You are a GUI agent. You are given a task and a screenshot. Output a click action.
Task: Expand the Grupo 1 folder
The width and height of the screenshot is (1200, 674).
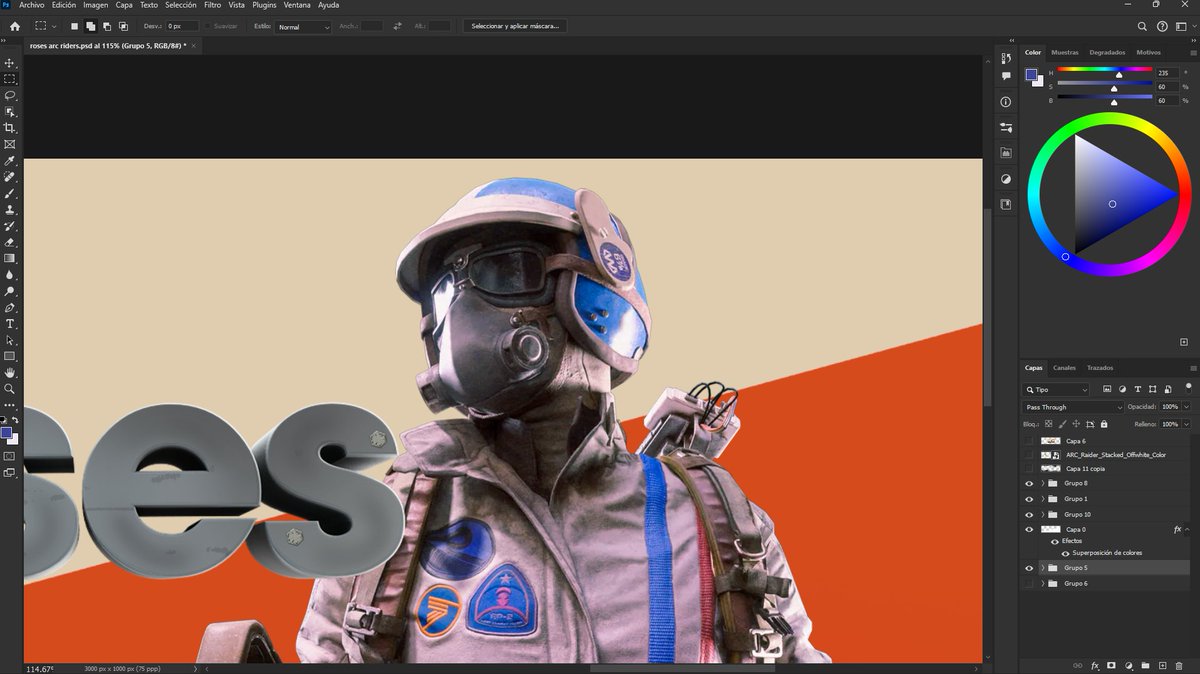tap(1042, 498)
